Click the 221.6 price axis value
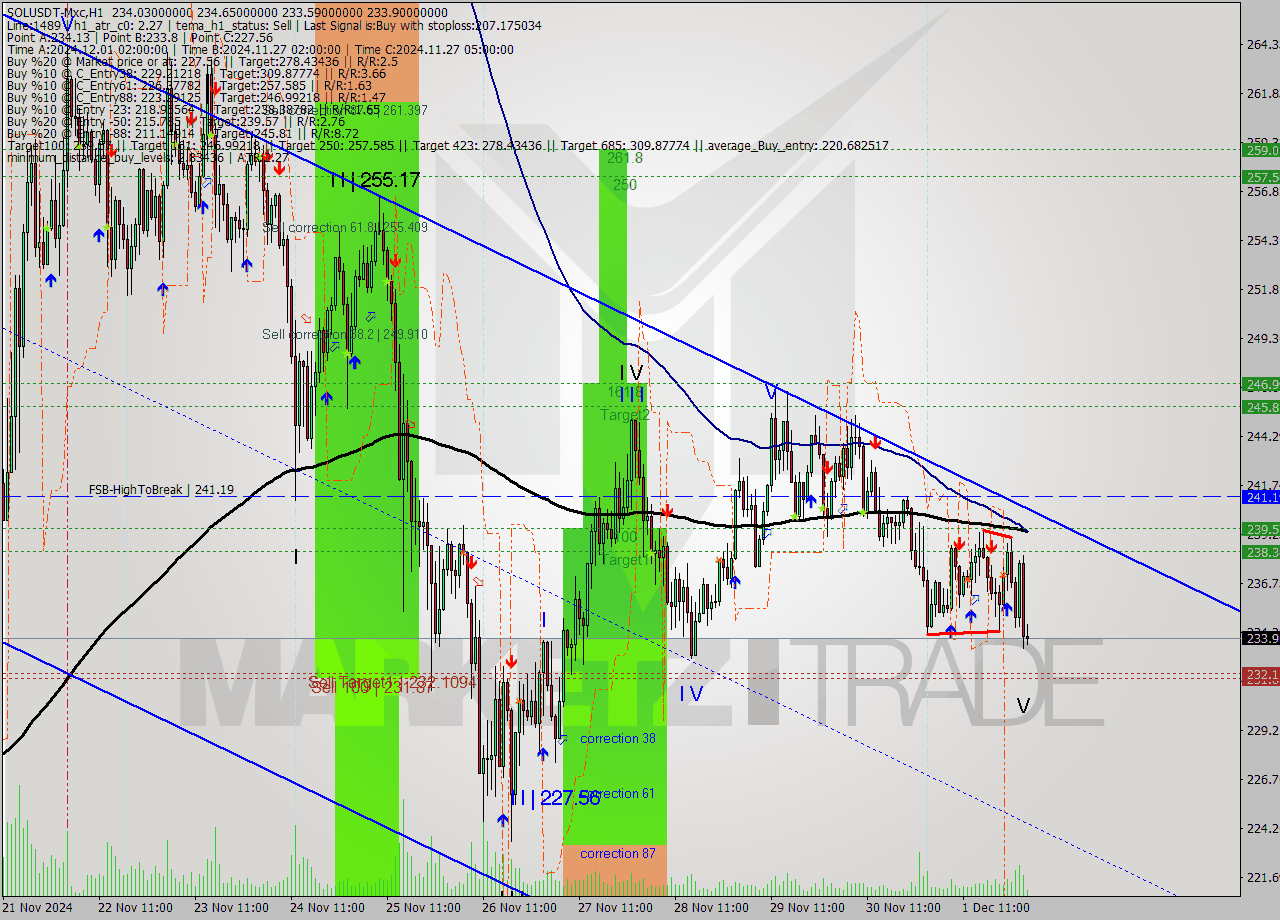The image size is (1280, 920). coord(1263,877)
